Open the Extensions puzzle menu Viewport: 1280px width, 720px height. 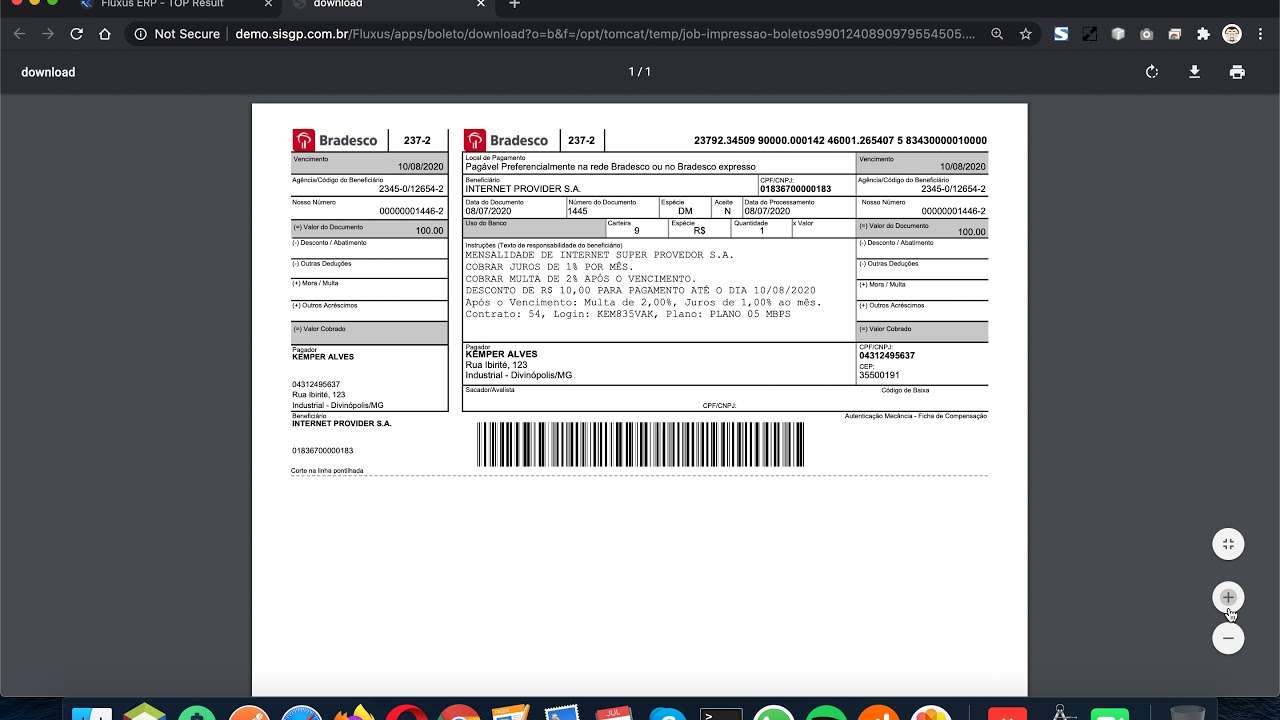(1203, 34)
